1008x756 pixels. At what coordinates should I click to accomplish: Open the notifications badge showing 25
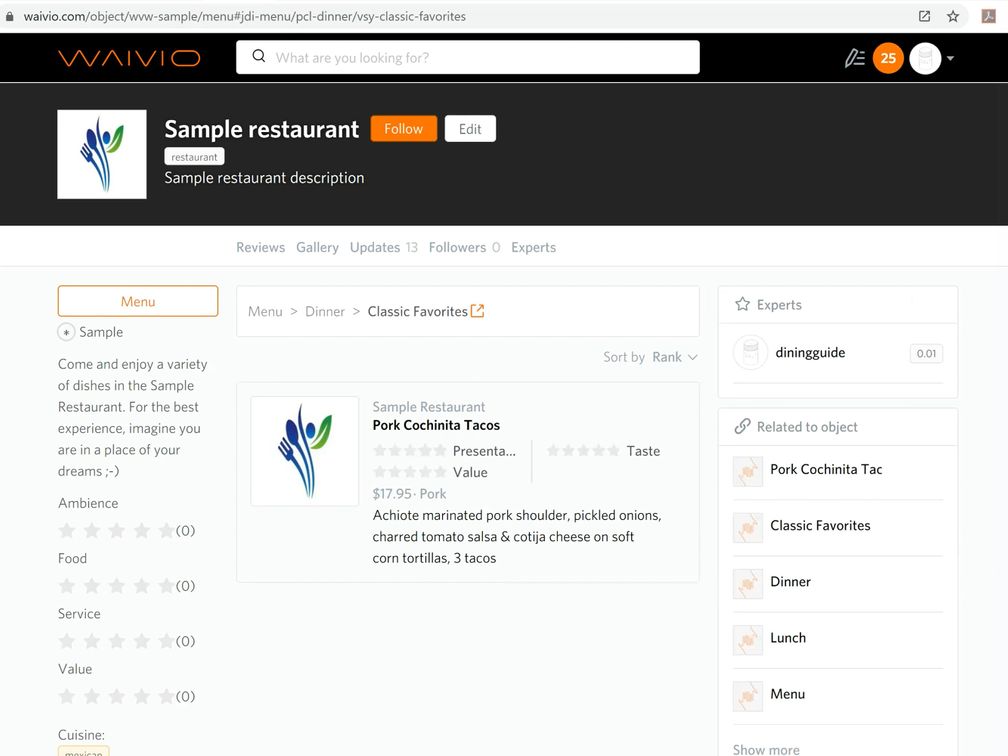pyautogui.click(x=888, y=58)
